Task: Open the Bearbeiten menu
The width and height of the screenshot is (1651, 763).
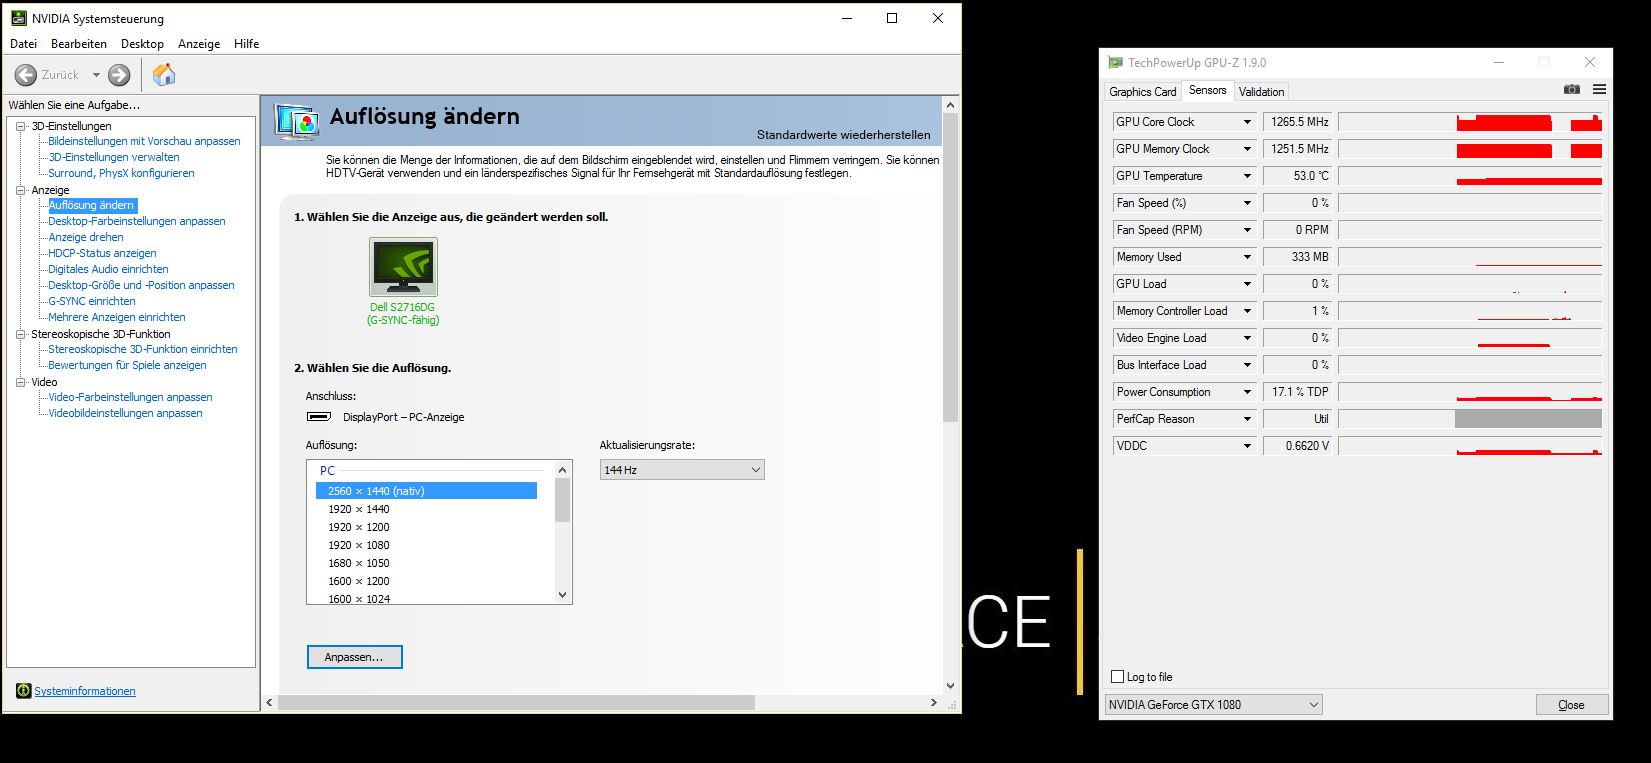Action: coord(79,44)
